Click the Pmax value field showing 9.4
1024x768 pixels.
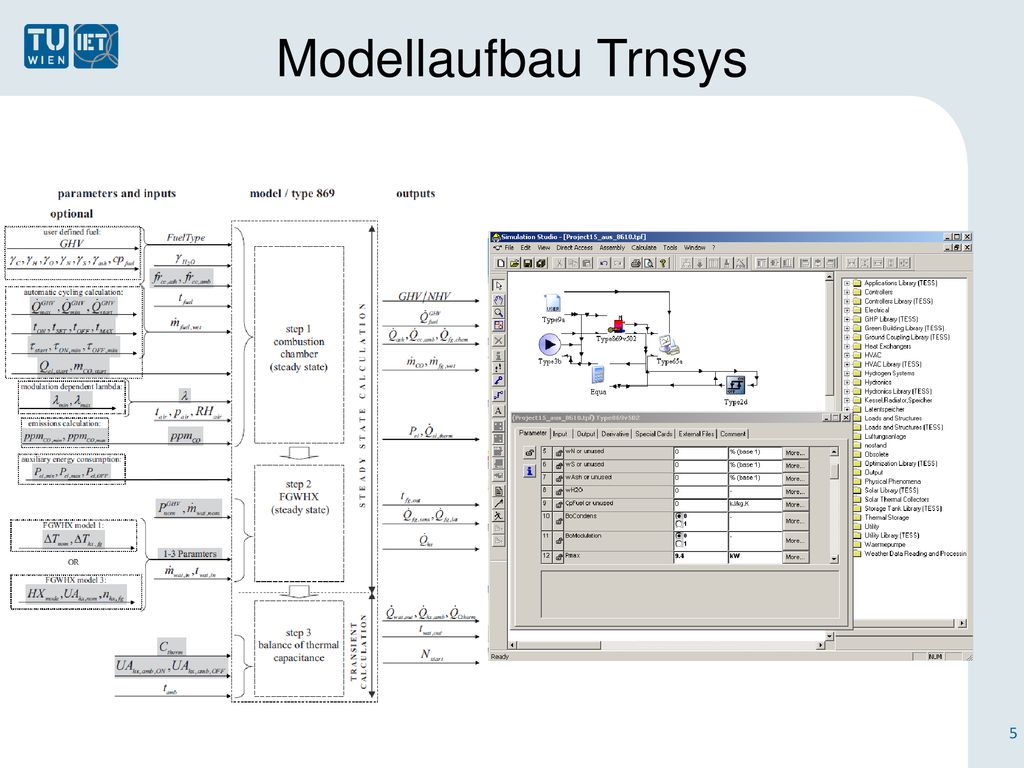point(700,557)
